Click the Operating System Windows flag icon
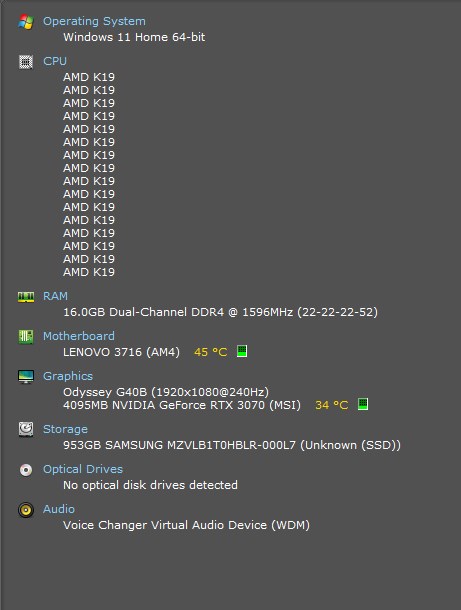 (x=26, y=22)
